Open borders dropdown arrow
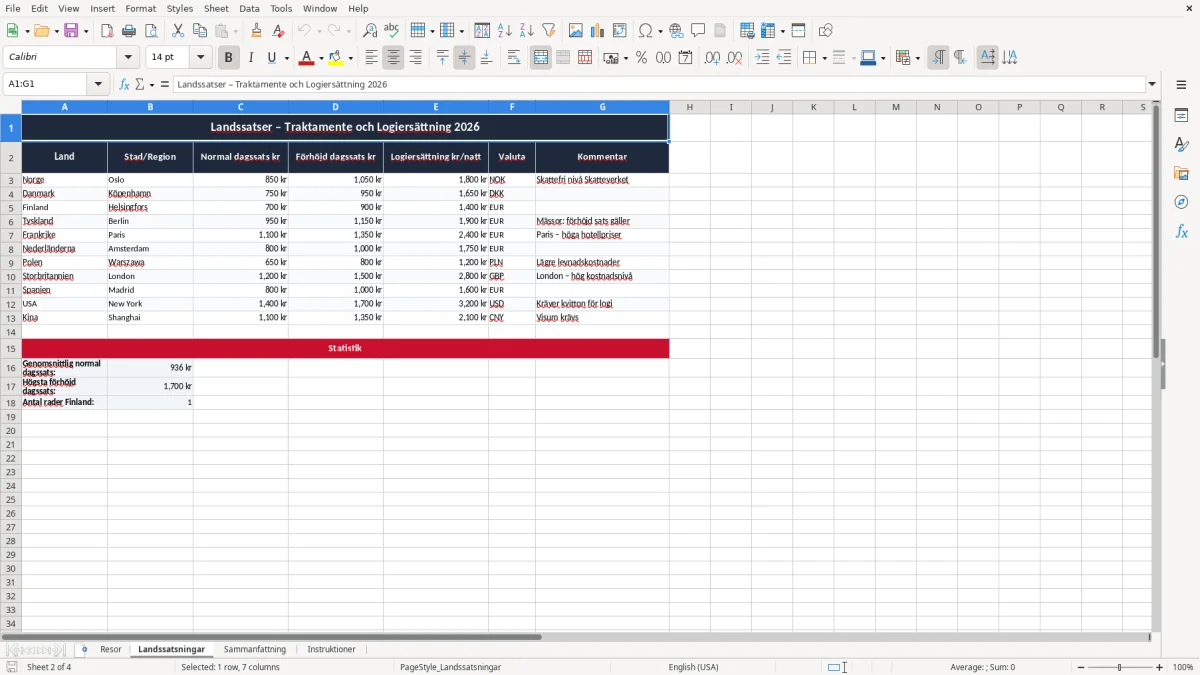This screenshot has width=1200, height=675. point(823,58)
